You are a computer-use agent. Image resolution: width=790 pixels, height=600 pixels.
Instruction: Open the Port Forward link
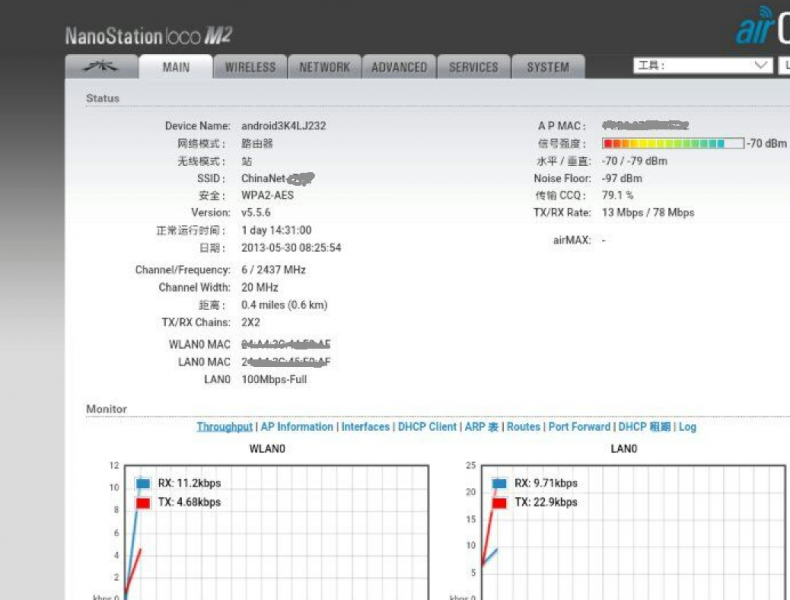[579, 427]
